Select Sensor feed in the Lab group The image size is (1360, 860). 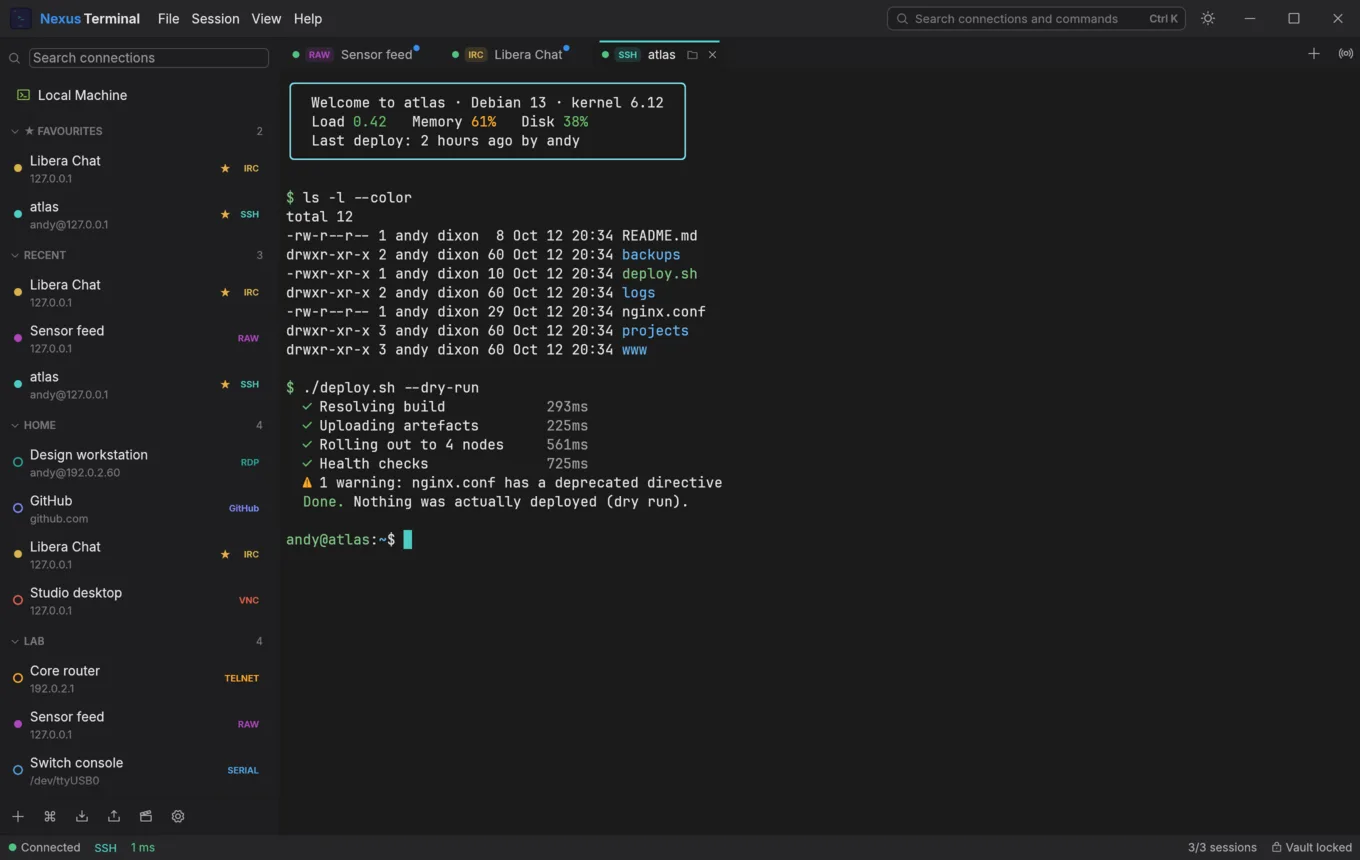(x=139, y=724)
